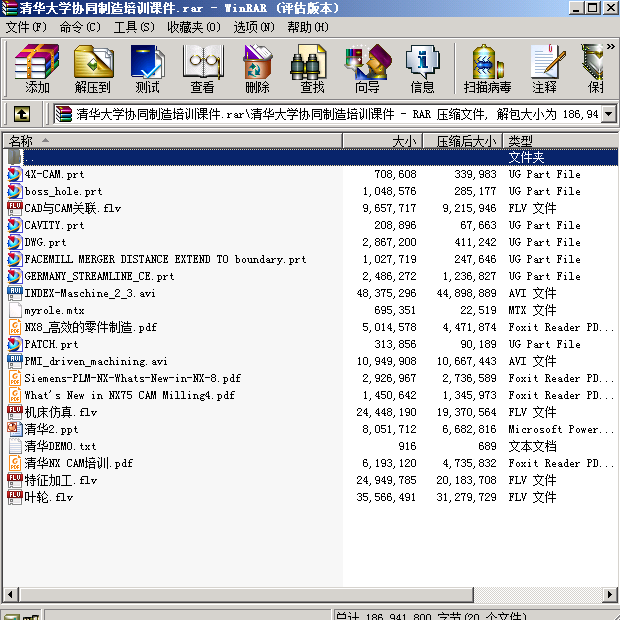Open the address path dropdown arrow
Screen dimensions: 620x620
click(x=609, y=114)
